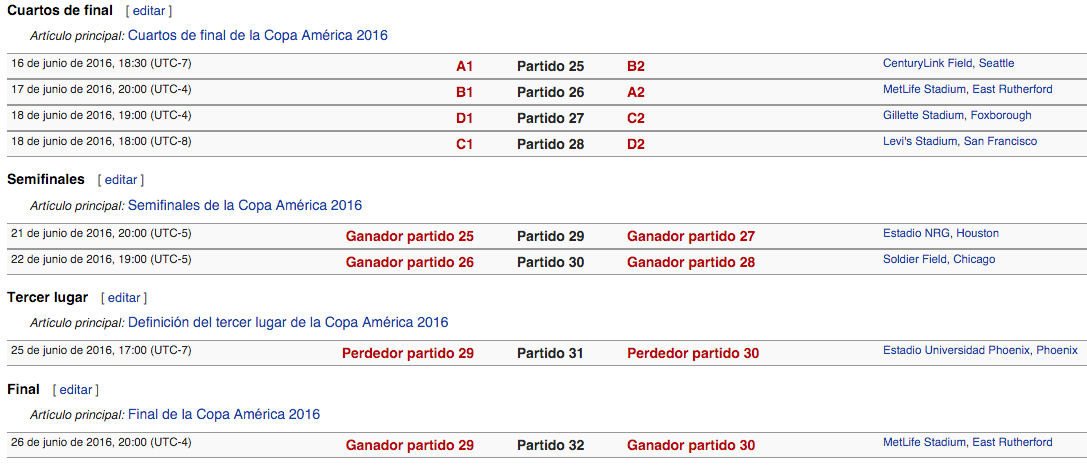Open Definición del tercer lugar article link
The width and height of the screenshot is (1087, 465).
coord(287,323)
